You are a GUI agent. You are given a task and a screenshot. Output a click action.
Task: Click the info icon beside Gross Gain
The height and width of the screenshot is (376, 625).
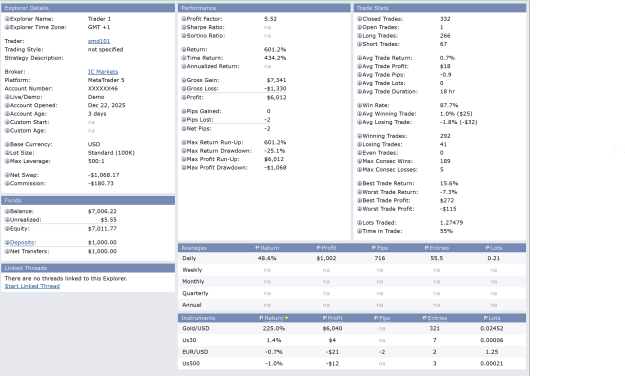coord(184,80)
